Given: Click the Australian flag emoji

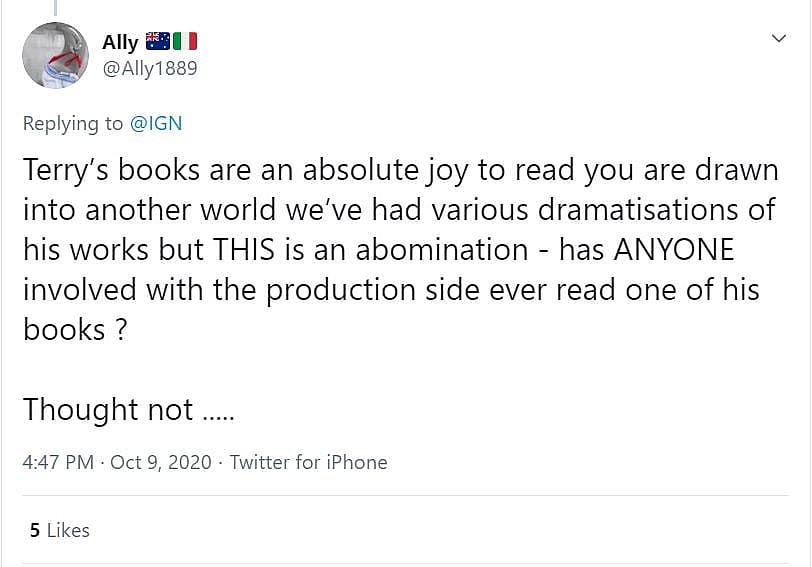Looking at the screenshot, I should coord(158,41).
